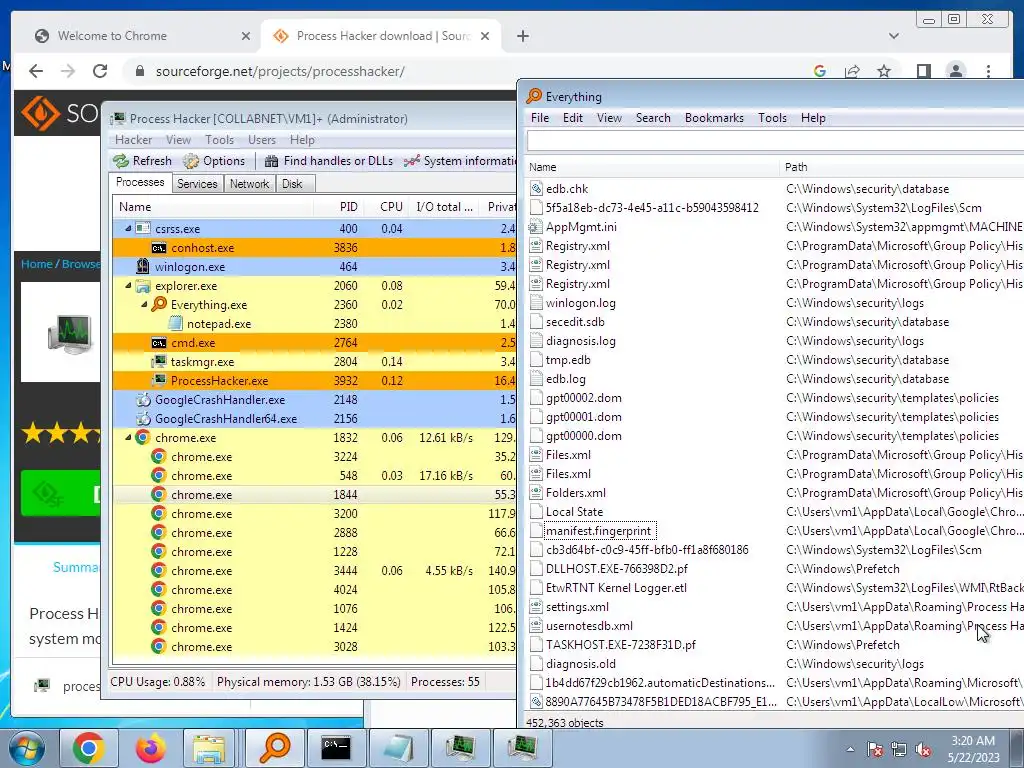Click the taskbar clock showing 3:20 AM
The width and height of the screenshot is (1024, 768).
point(973,749)
